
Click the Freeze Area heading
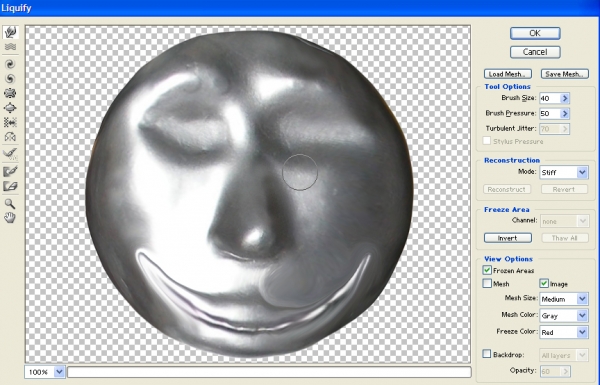point(507,209)
